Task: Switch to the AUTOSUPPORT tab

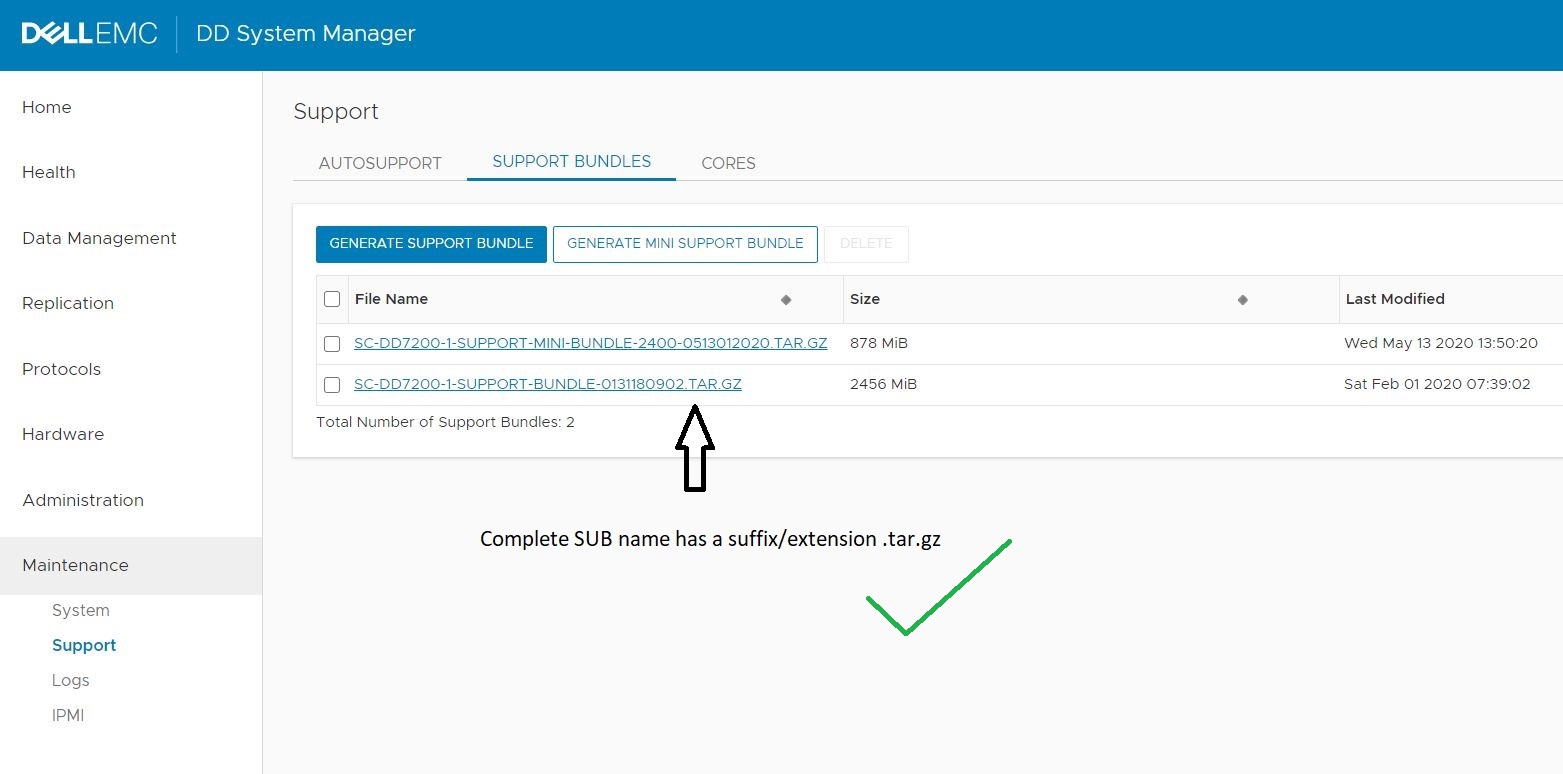Action: click(x=380, y=163)
